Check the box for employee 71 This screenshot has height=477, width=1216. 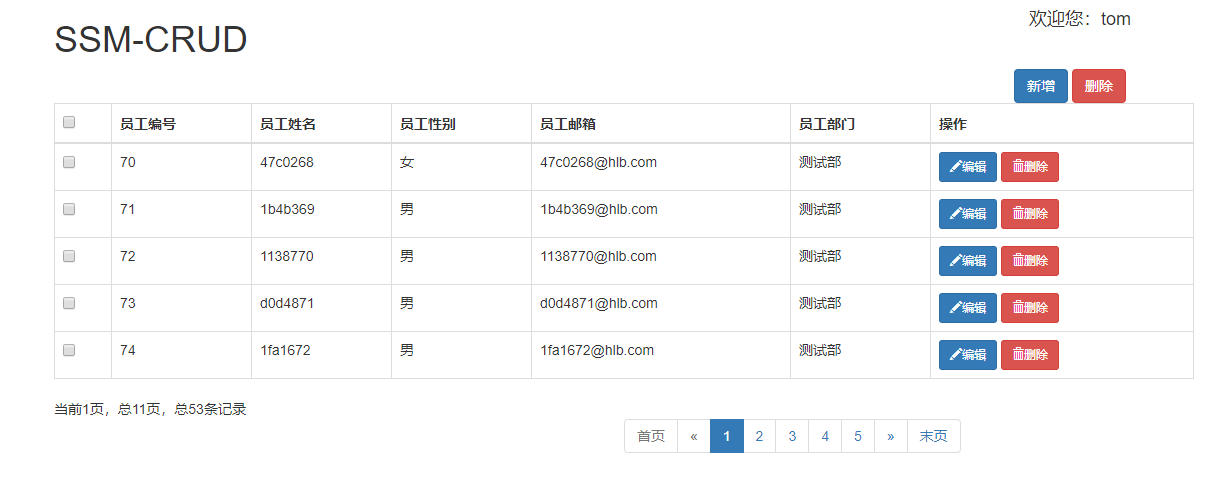69,209
